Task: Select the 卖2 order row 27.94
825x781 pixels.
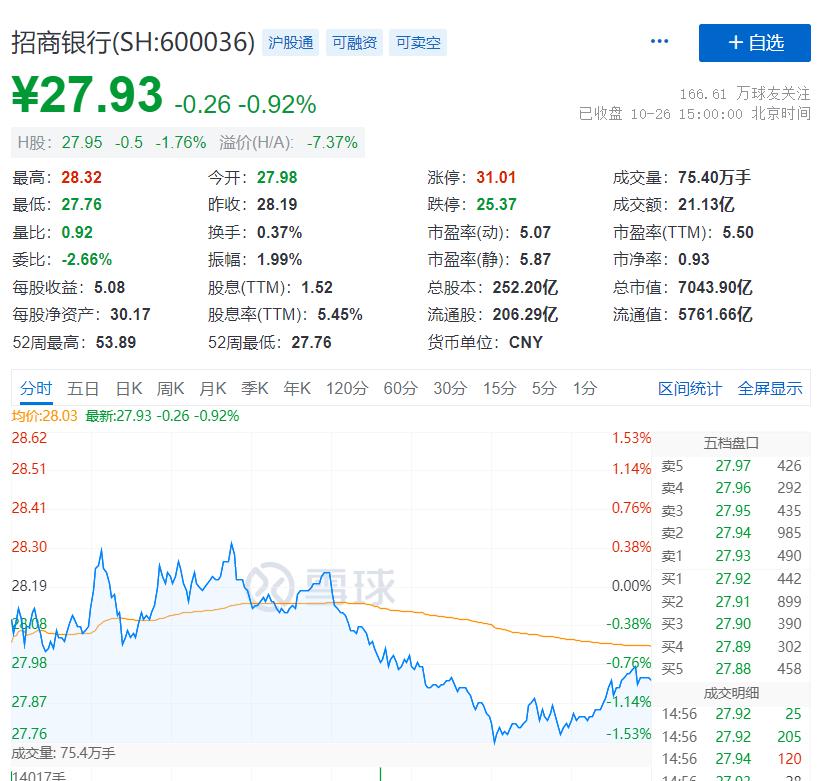Action: pos(731,533)
